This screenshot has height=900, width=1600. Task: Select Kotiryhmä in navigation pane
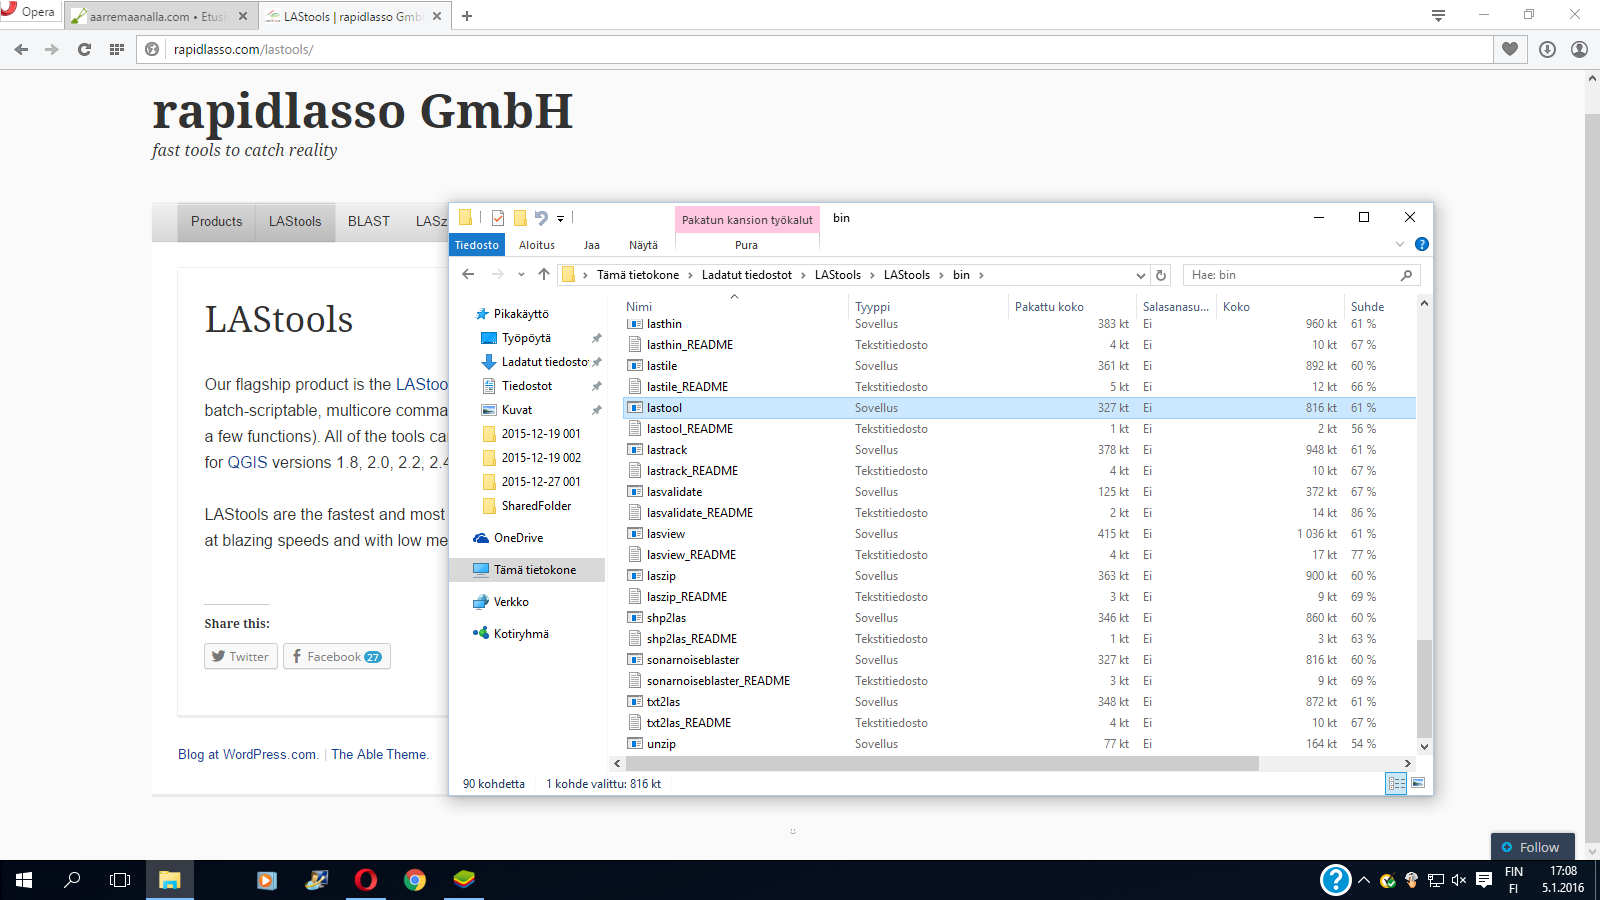pos(521,634)
